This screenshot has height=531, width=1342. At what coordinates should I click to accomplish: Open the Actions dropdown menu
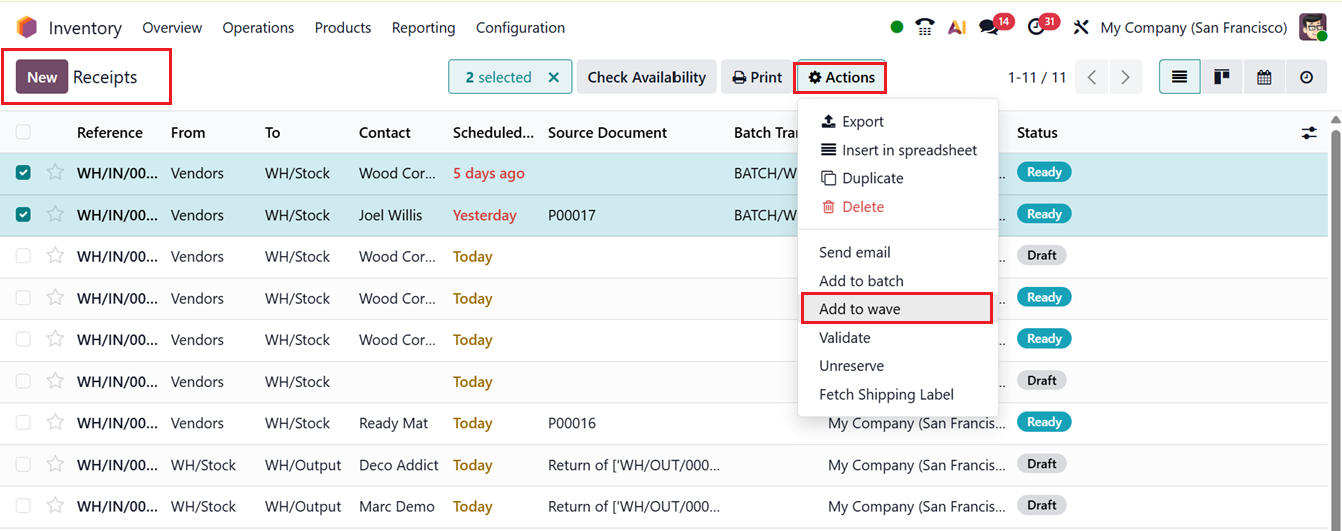pyautogui.click(x=841, y=77)
